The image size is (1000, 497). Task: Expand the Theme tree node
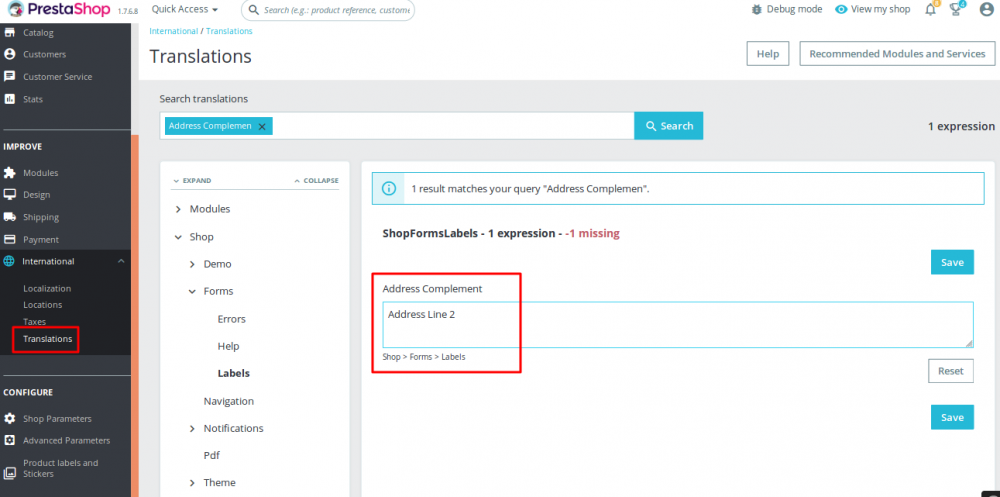192,483
